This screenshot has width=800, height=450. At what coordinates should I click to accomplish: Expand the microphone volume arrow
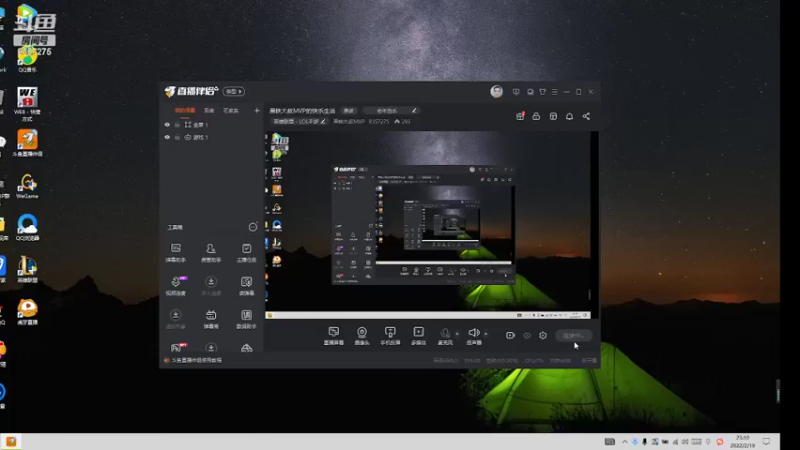(457, 334)
